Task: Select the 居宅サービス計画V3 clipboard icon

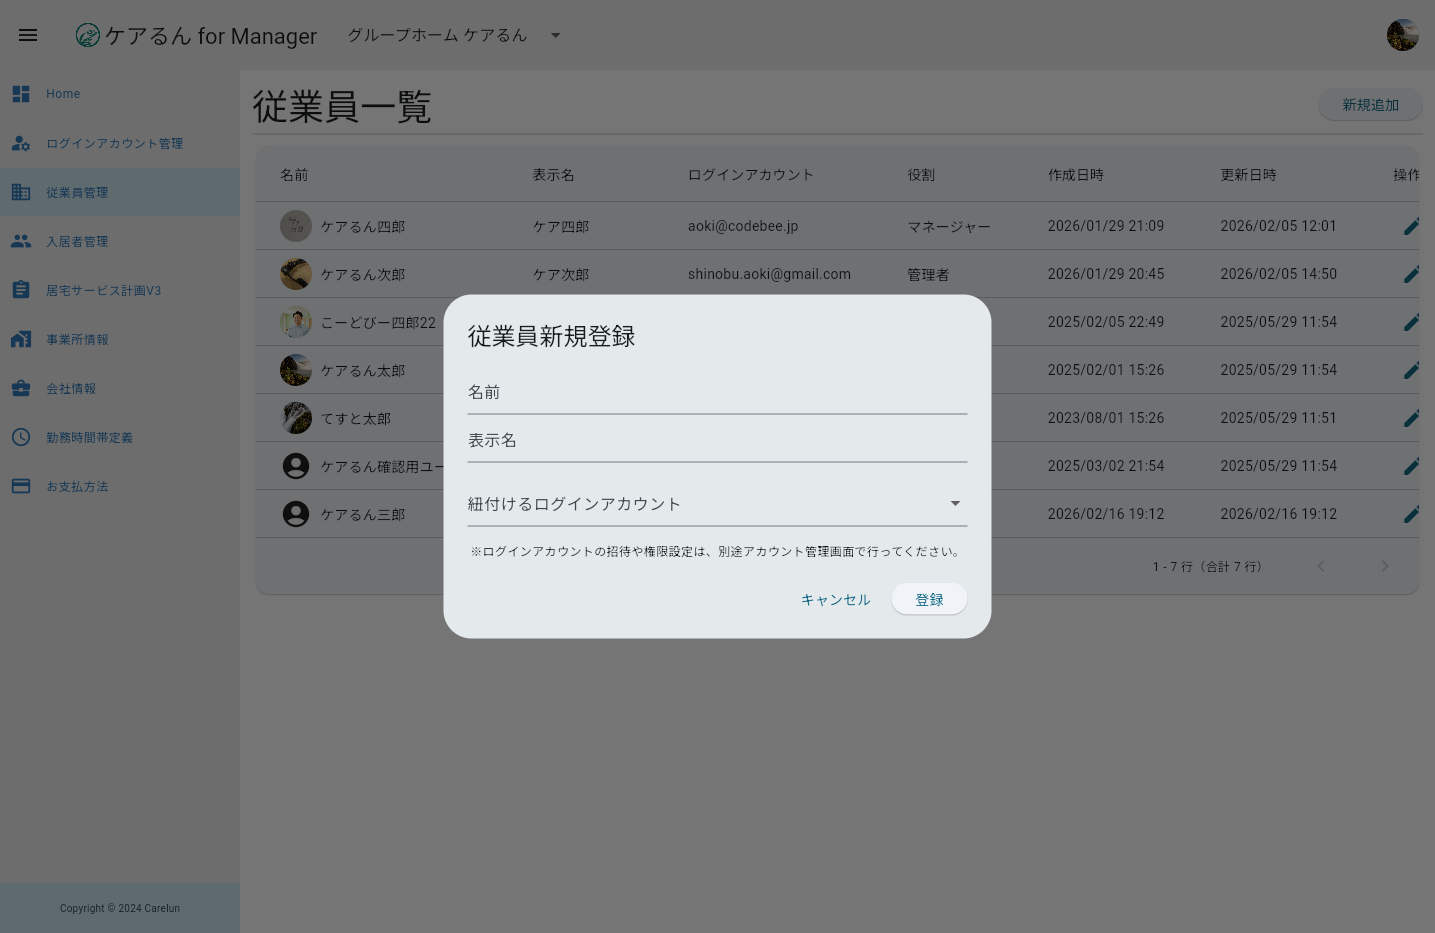Action: point(21,289)
